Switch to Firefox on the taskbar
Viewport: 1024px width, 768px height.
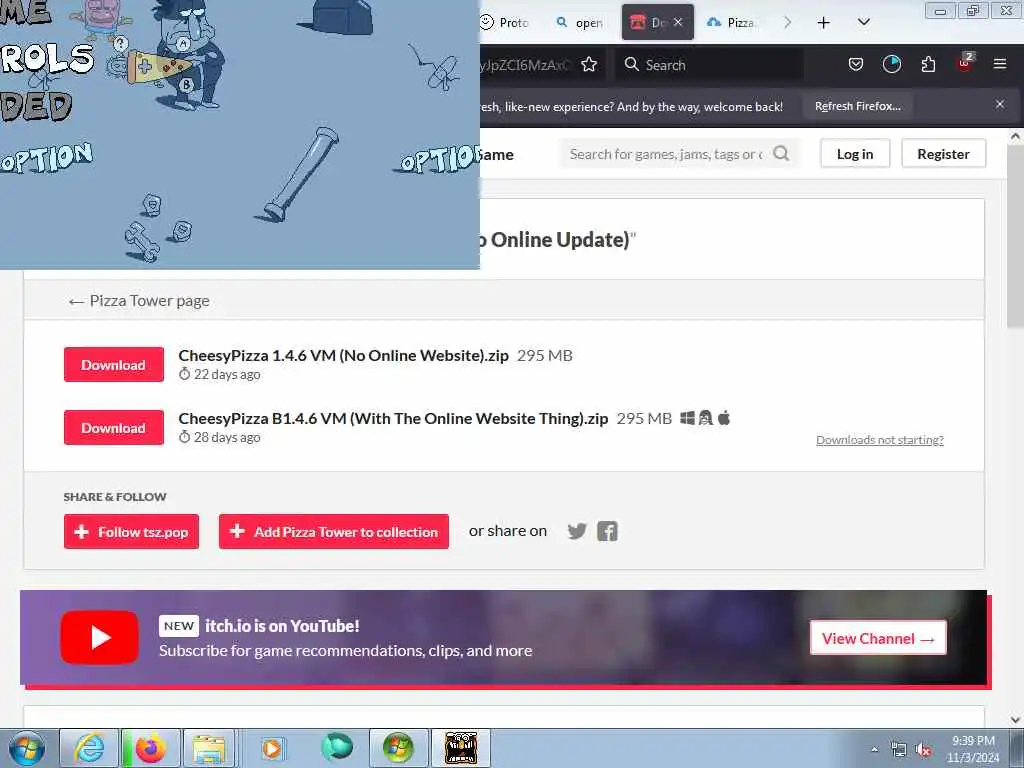pyautogui.click(x=150, y=748)
